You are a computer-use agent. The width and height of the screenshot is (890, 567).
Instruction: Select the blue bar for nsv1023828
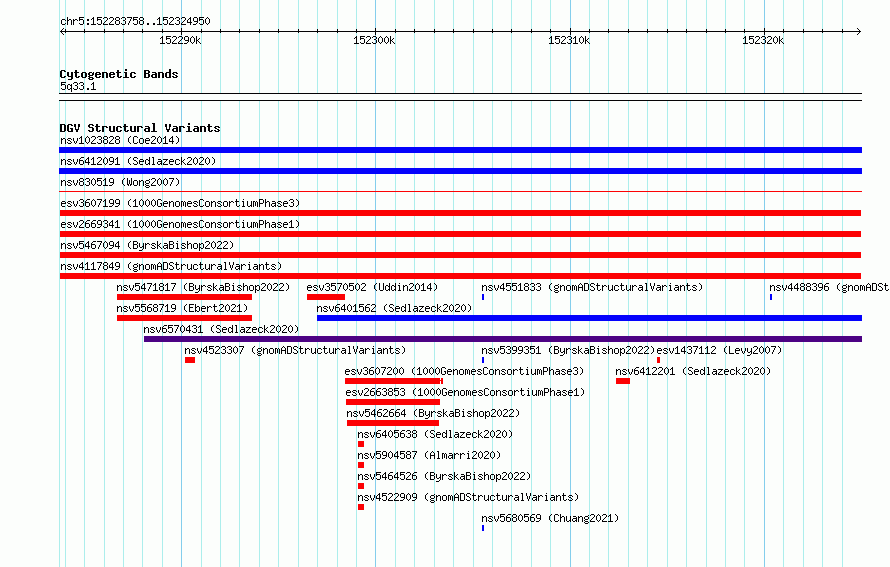click(x=460, y=150)
